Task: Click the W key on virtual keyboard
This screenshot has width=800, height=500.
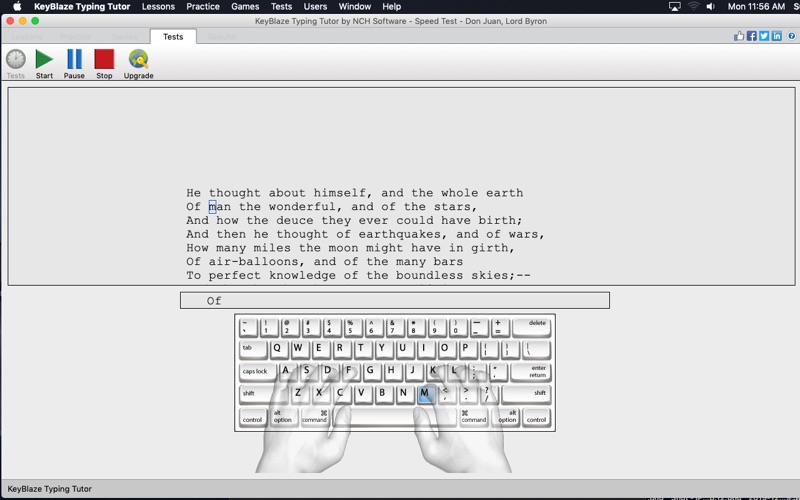Action: (x=298, y=348)
